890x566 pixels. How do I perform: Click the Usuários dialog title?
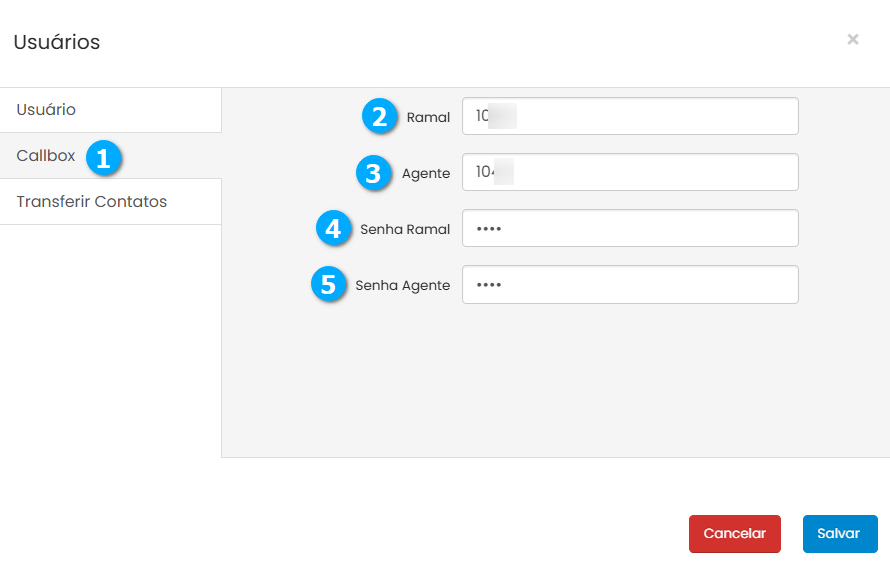tap(57, 42)
